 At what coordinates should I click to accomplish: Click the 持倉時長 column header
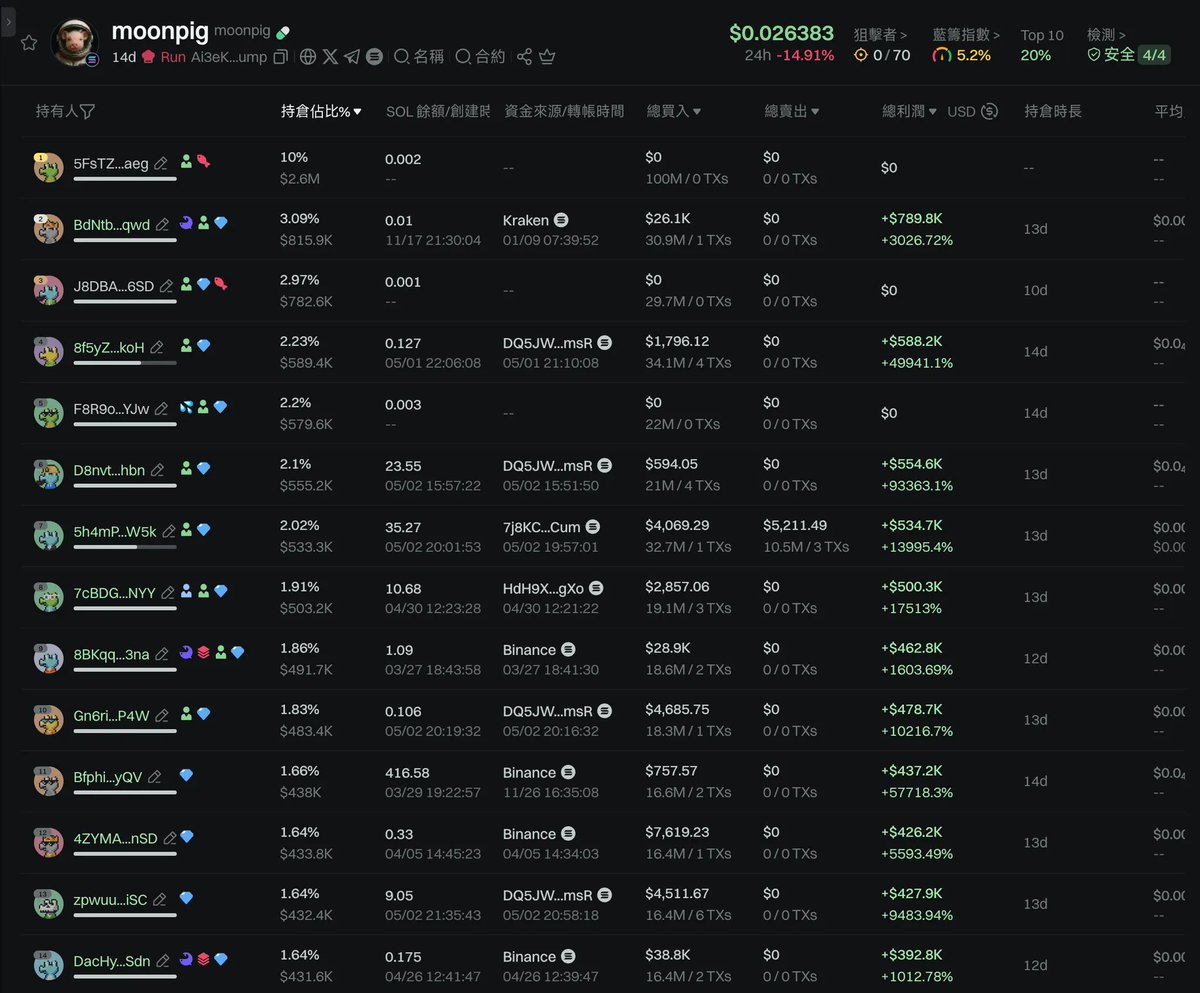click(1053, 111)
